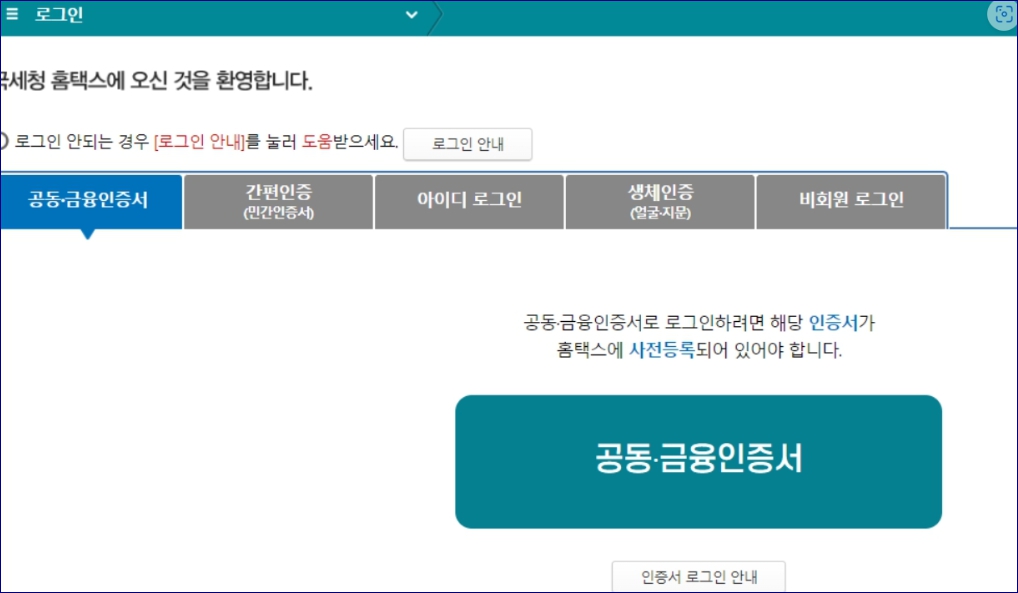Open the 아이디 로그인 tab

(x=467, y=200)
